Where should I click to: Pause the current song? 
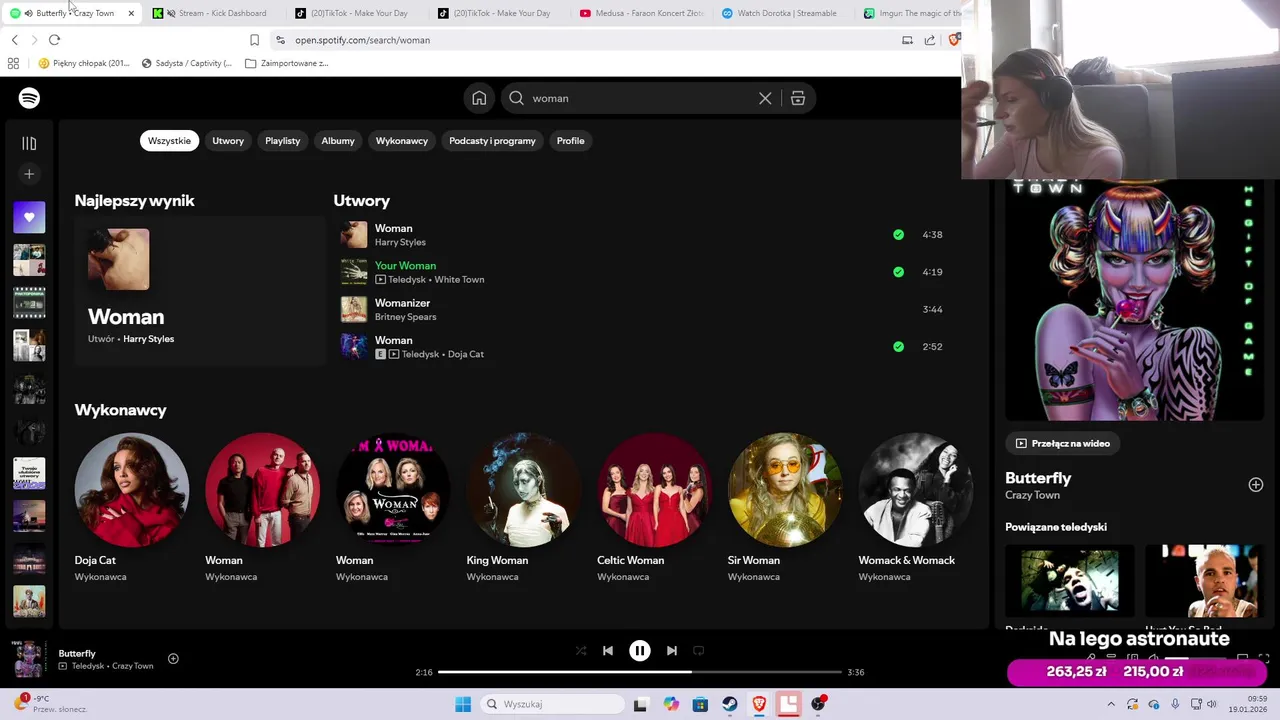pyautogui.click(x=640, y=650)
